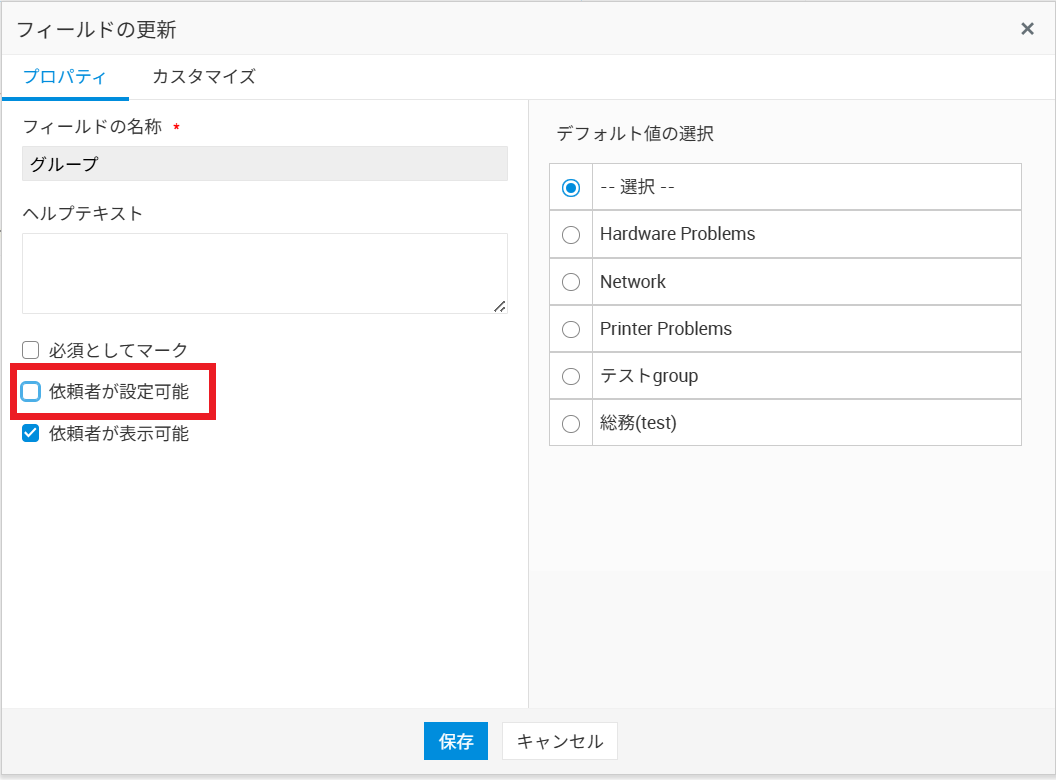Uncheck the 依頼者が表示可能 checkbox

(x=31, y=434)
